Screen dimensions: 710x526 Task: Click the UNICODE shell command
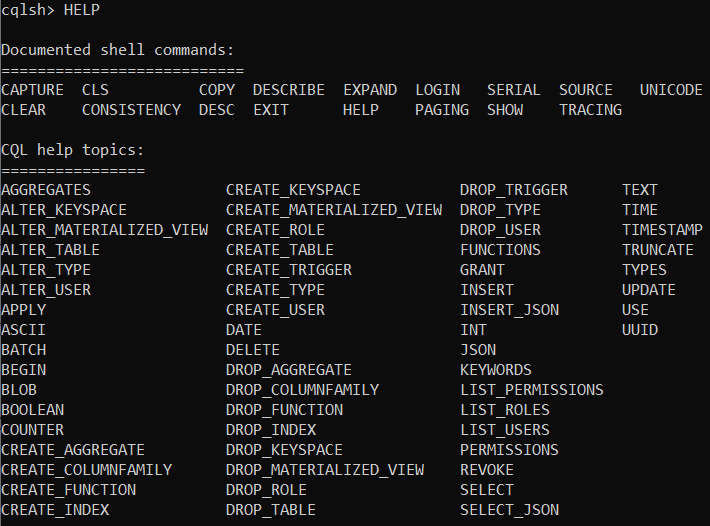pyautogui.click(x=671, y=90)
